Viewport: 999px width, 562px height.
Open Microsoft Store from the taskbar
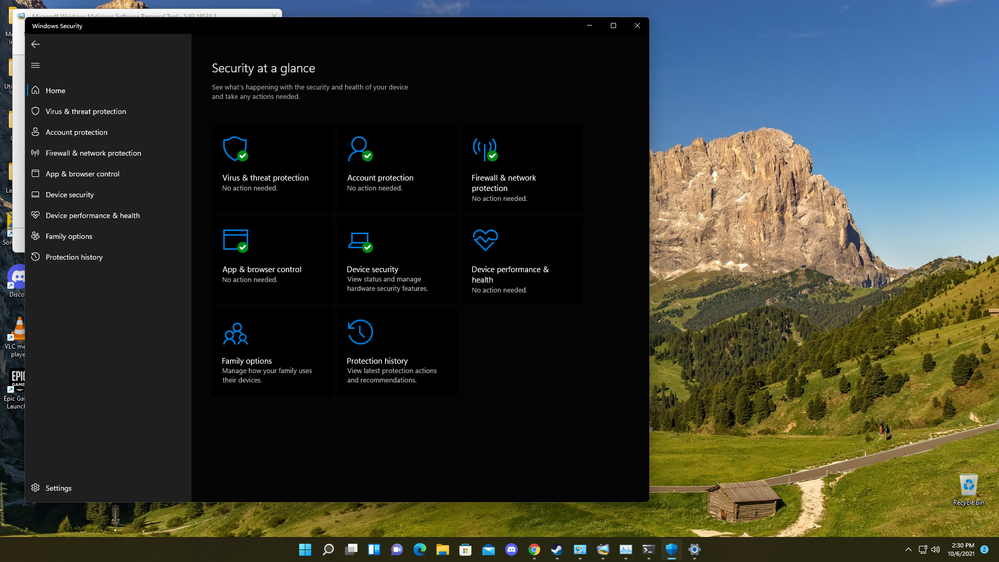coord(466,549)
